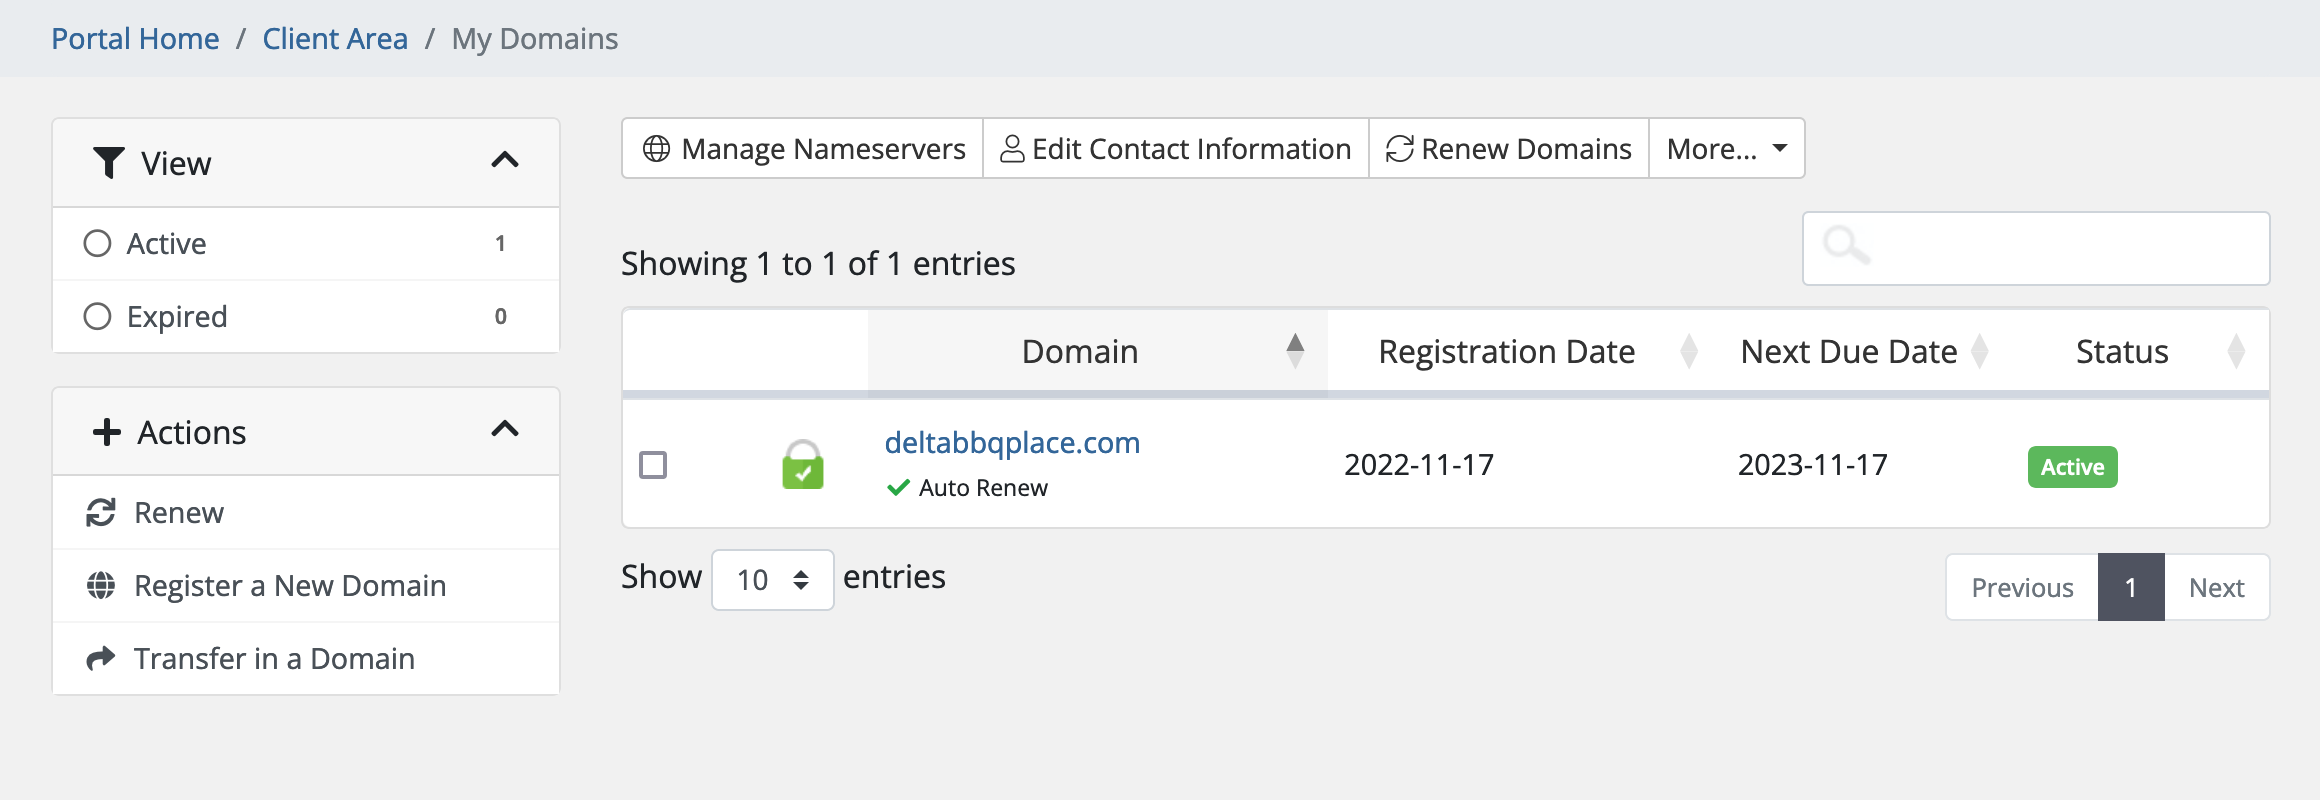2320x800 pixels.
Task: Click the globe icon beside Register a New Domain
Action: pos(101,586)
